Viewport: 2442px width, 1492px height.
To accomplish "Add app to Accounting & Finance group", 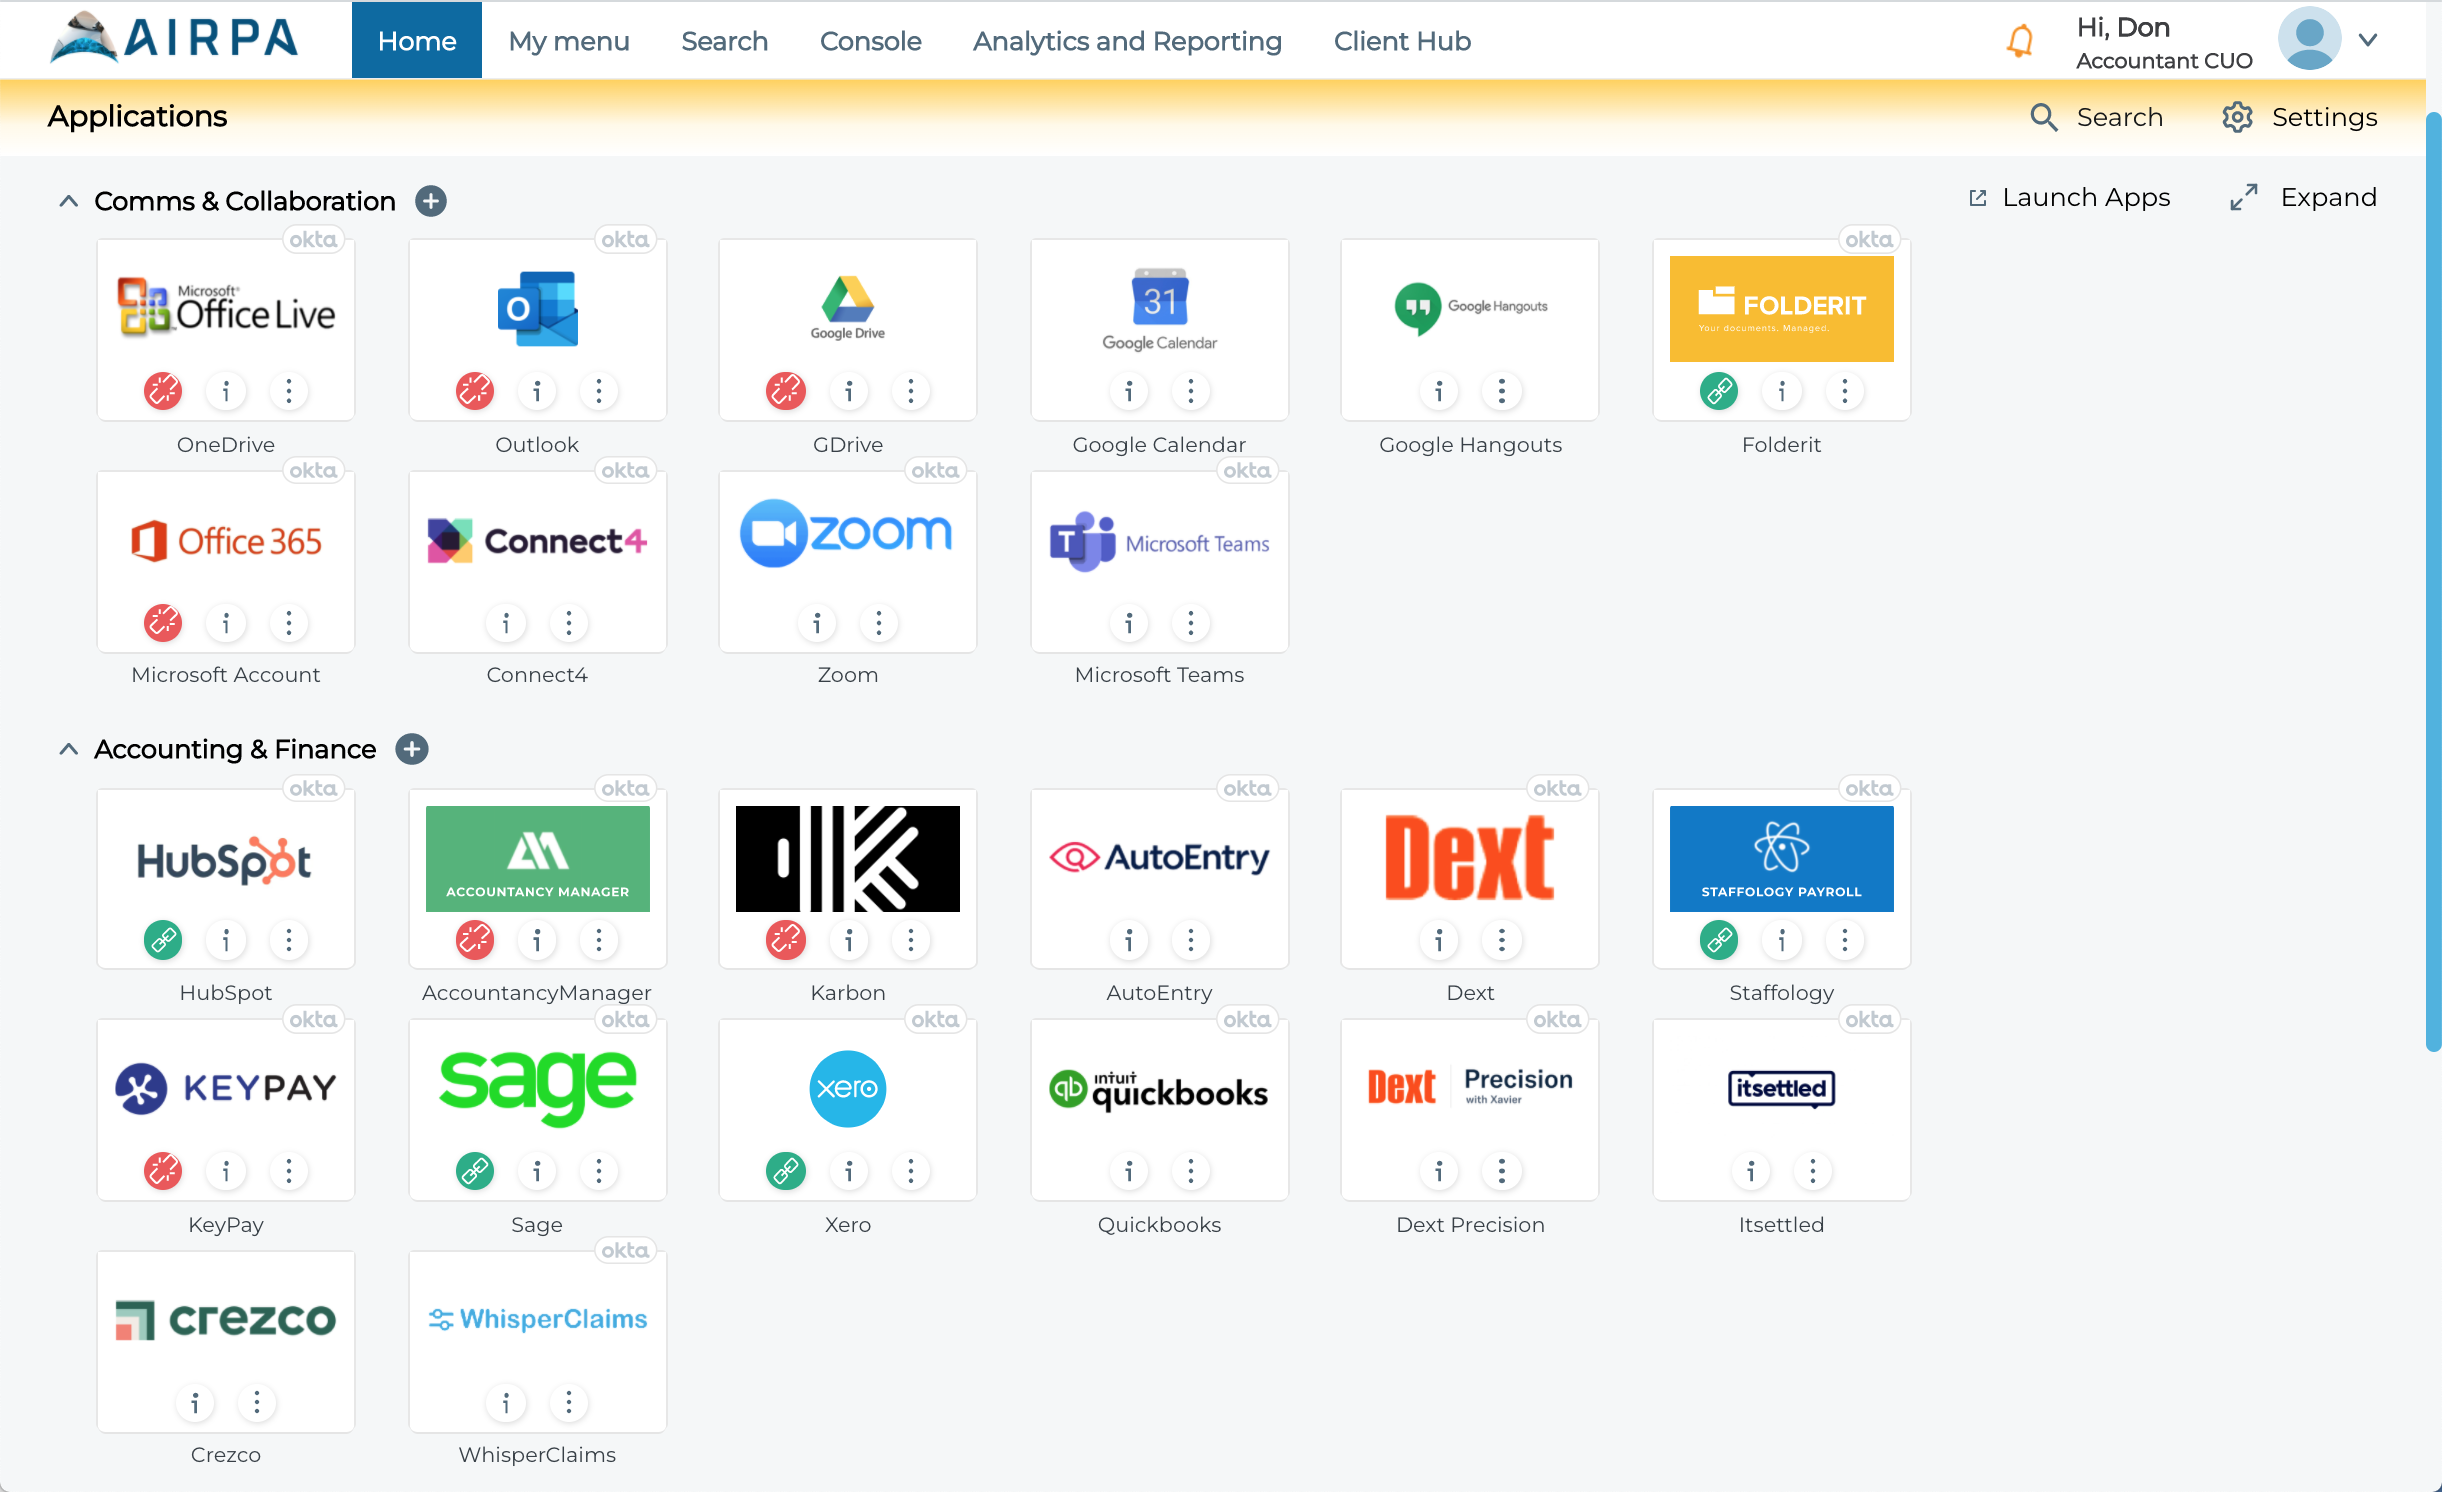I will 412,749.
